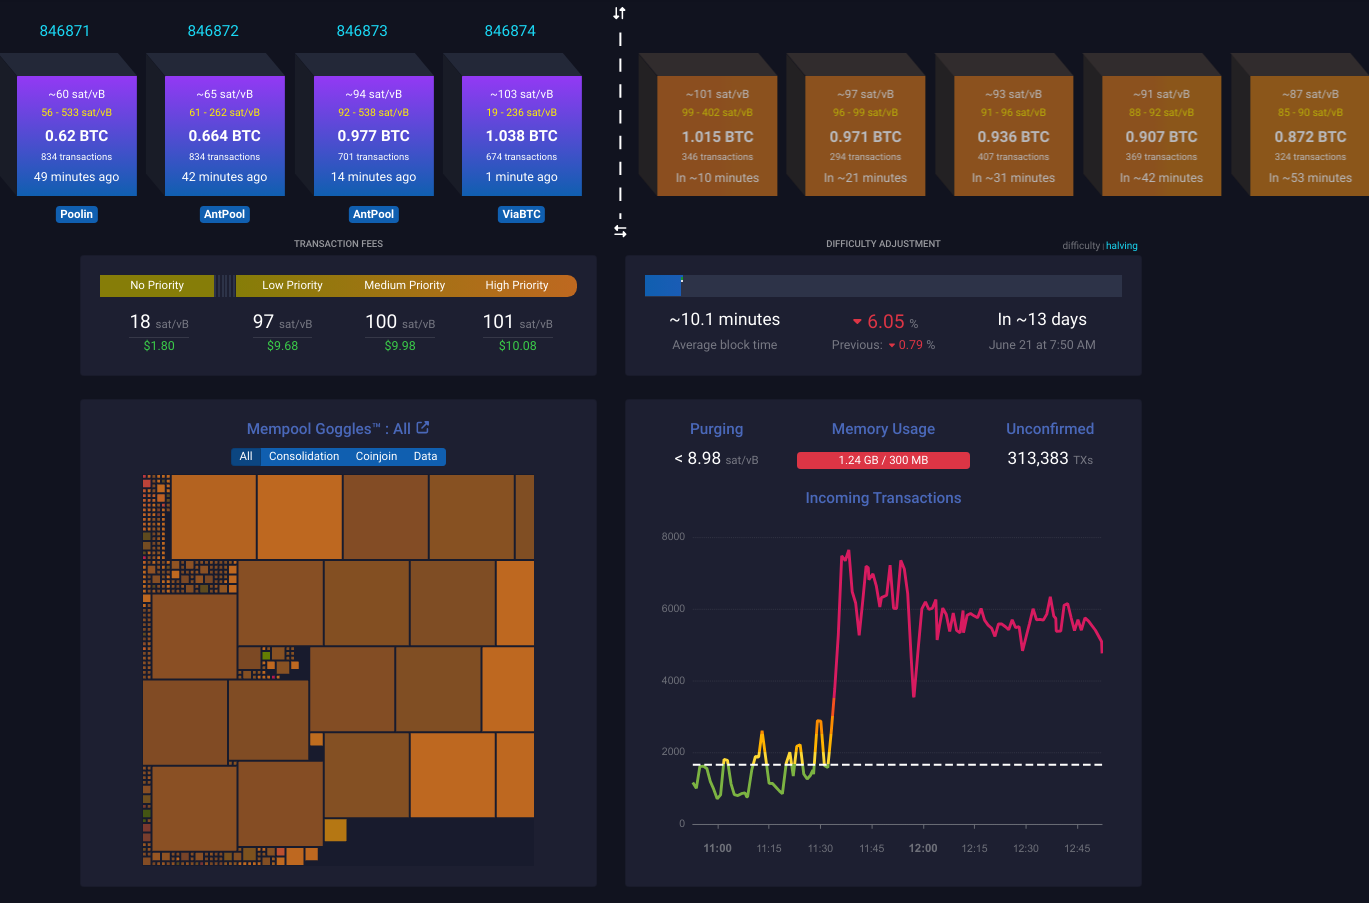The image size is (1369, 903).
Task: Open the pending block arriving in ~53 minutes
Action: pos(1310,136)
